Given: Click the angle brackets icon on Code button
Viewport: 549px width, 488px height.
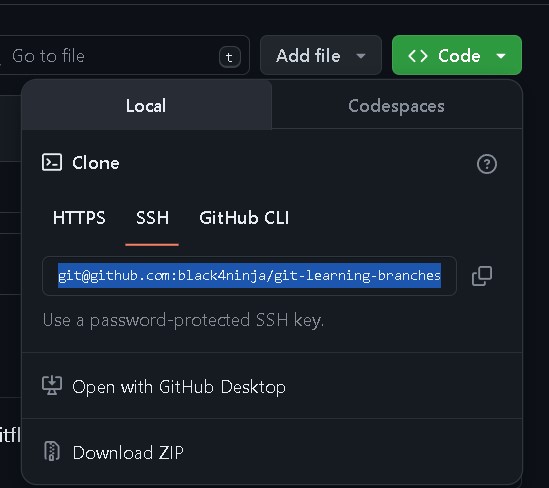Looking at the screenshot, I should pos(418,56).
